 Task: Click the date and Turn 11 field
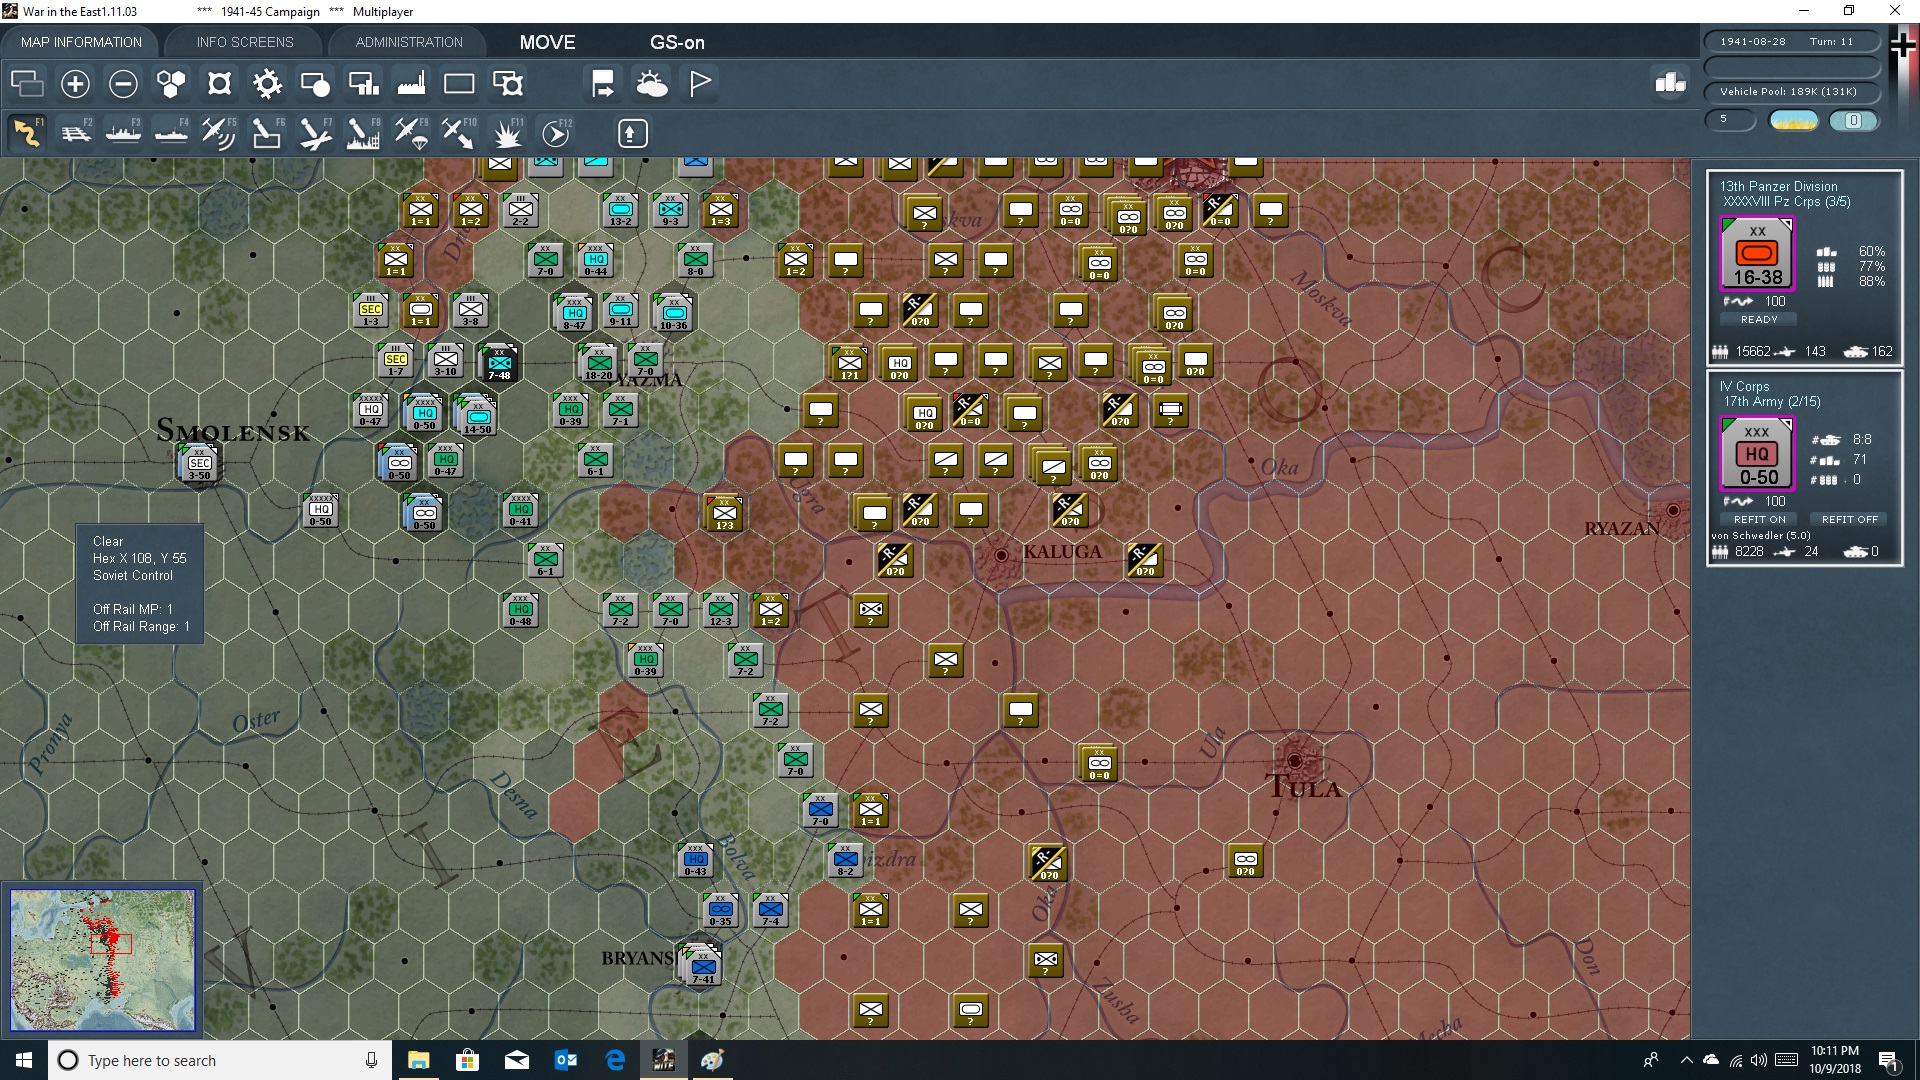pyautogui.click(x=1791, y=42)
